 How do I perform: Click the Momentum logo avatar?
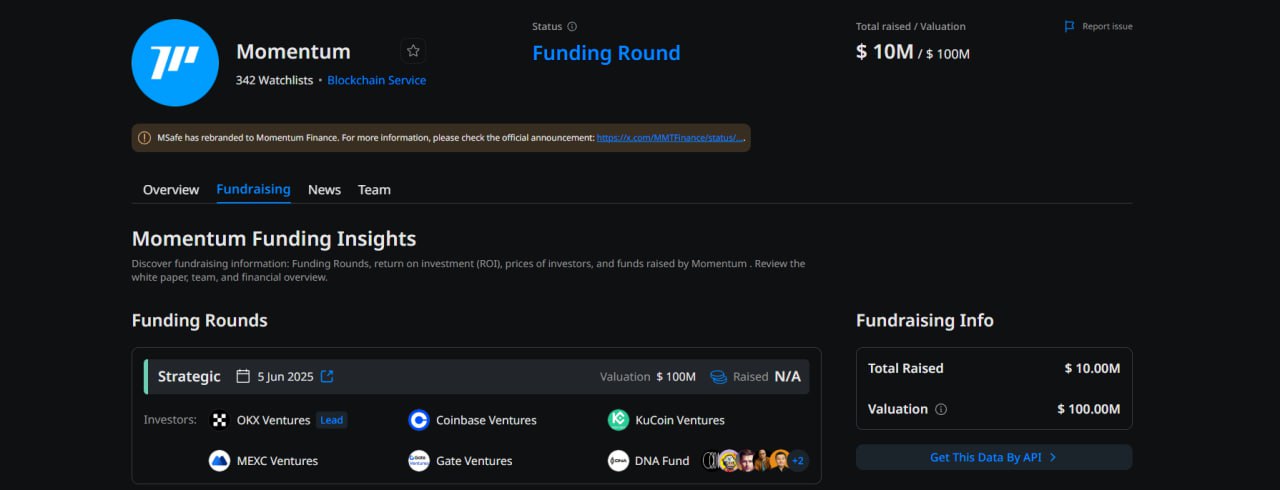(x=175, y=62)
